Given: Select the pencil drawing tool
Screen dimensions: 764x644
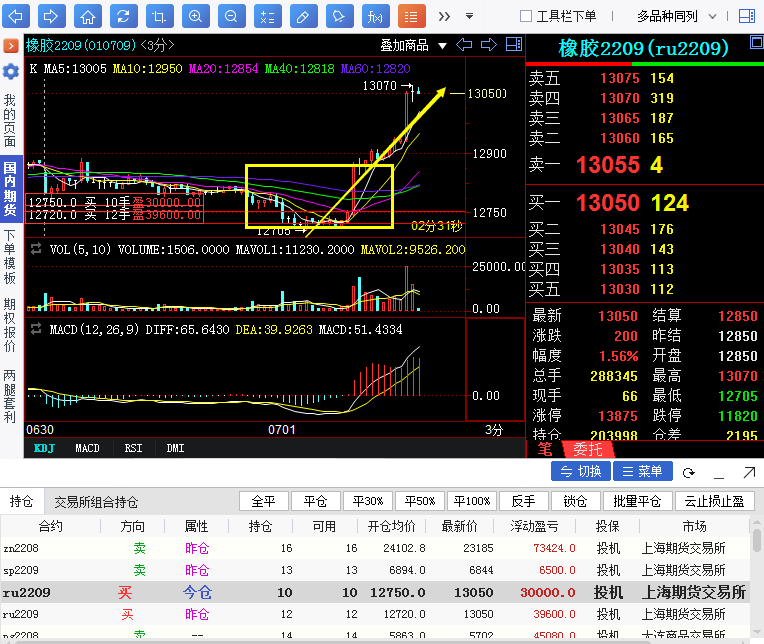Looking at the screenshot, I should [302, 16].
